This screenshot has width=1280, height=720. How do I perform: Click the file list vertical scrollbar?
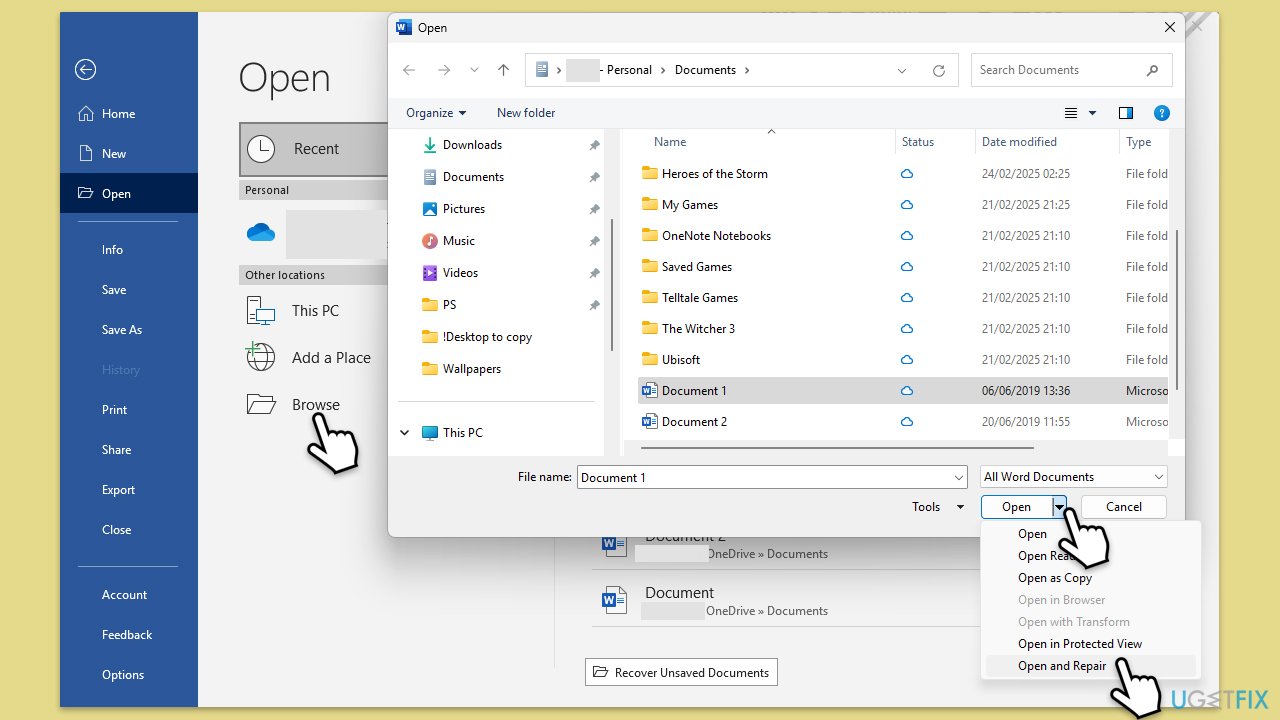1176,310
